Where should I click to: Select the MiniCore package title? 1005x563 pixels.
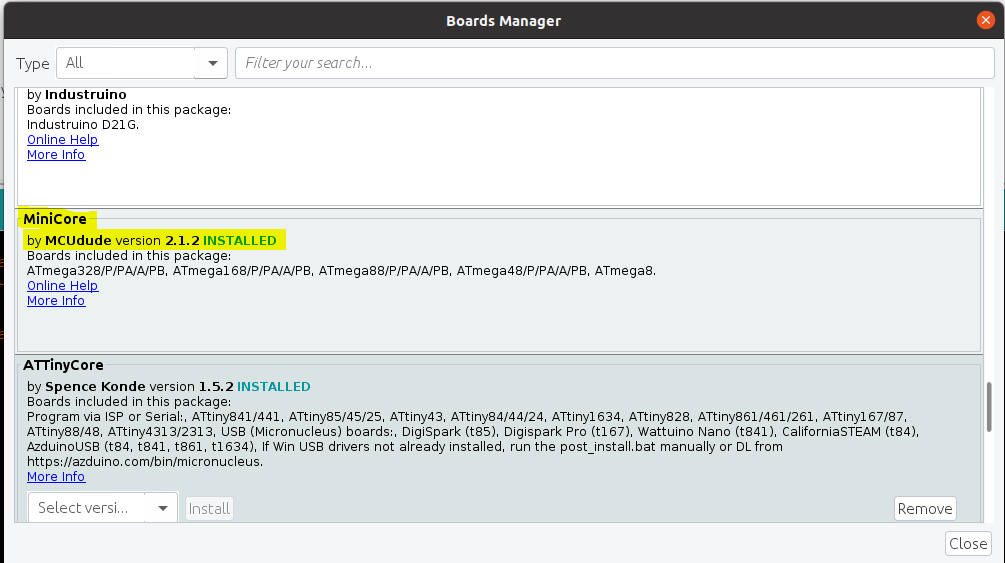point(55,219)
